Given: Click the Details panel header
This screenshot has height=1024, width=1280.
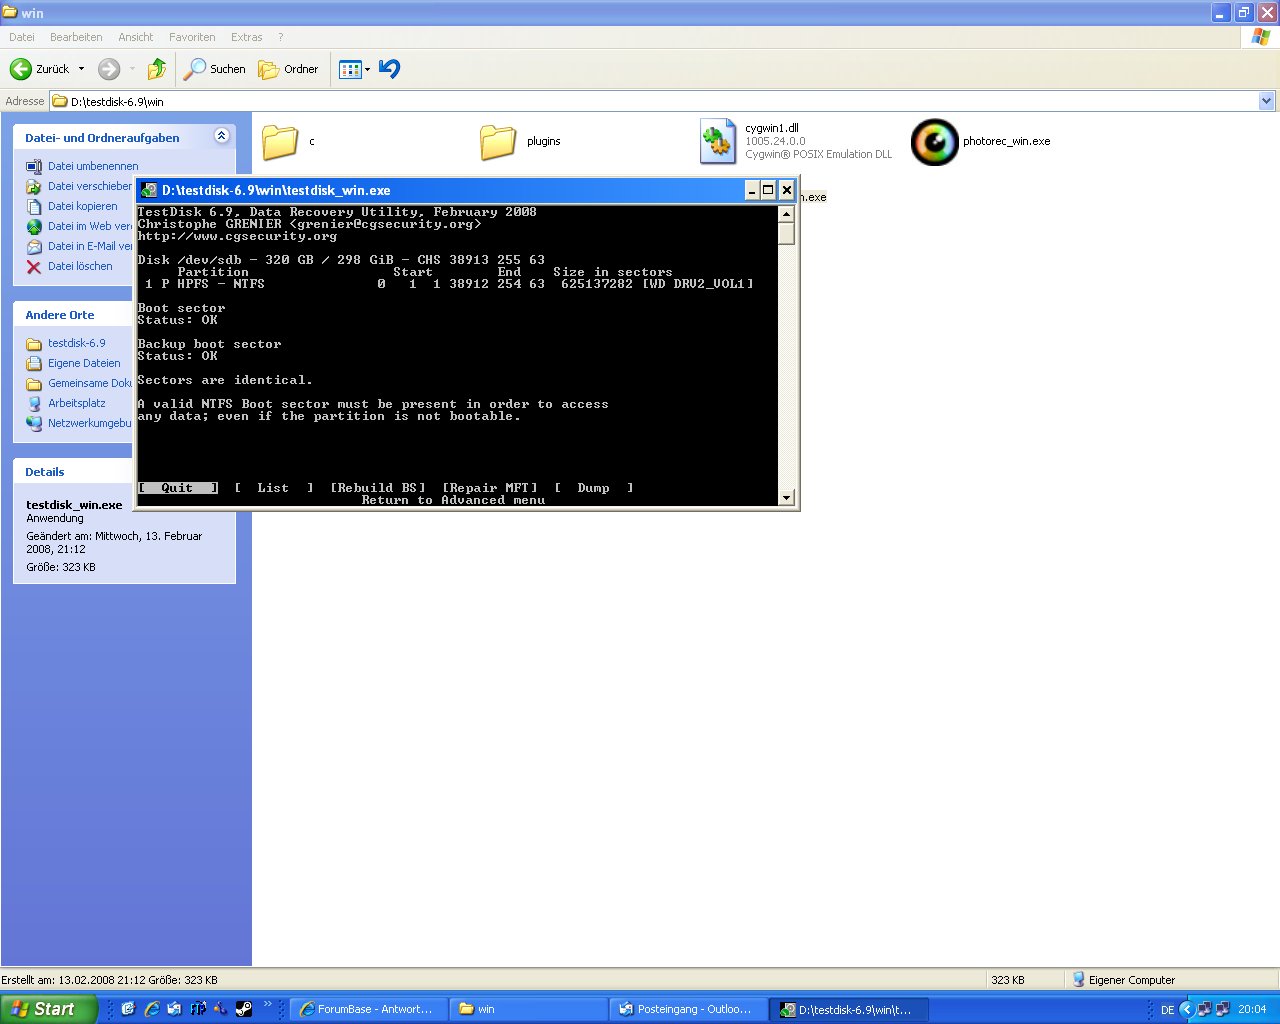Looking at the screenshot, I should pyautogui.click(x=73, y=471).
